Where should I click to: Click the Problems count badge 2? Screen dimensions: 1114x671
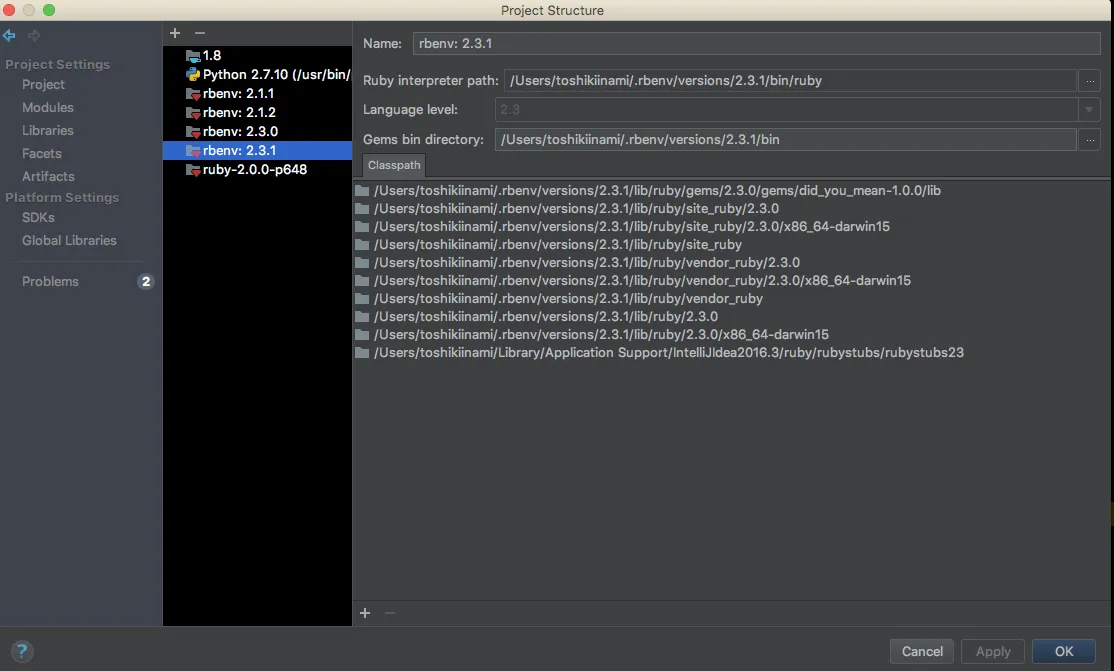pyautogui.click(x=146, y=281)
